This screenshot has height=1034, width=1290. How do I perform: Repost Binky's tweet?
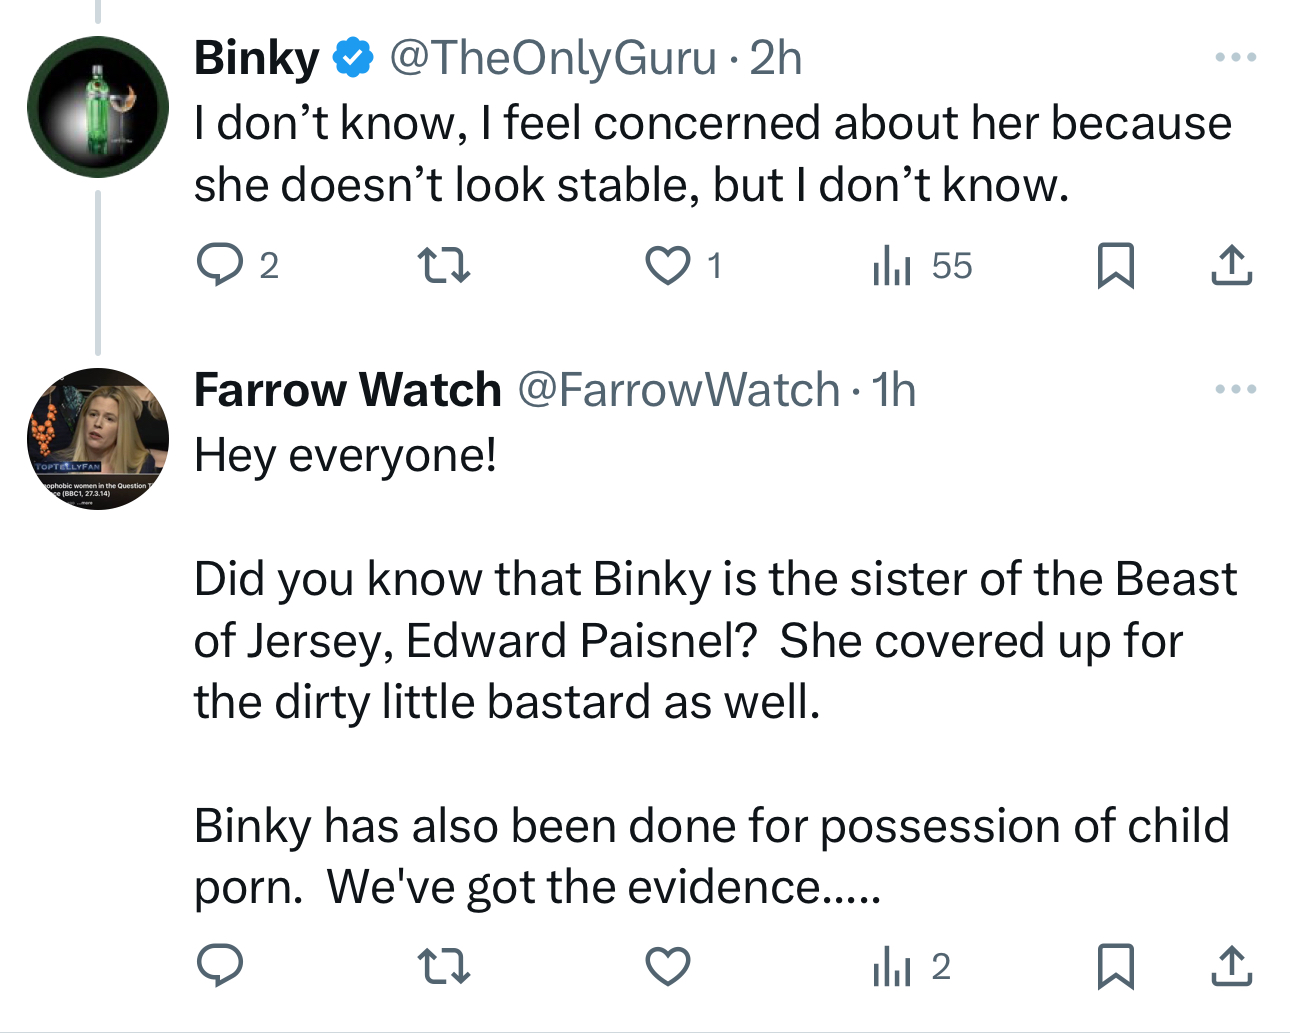[x=443, y=266]
